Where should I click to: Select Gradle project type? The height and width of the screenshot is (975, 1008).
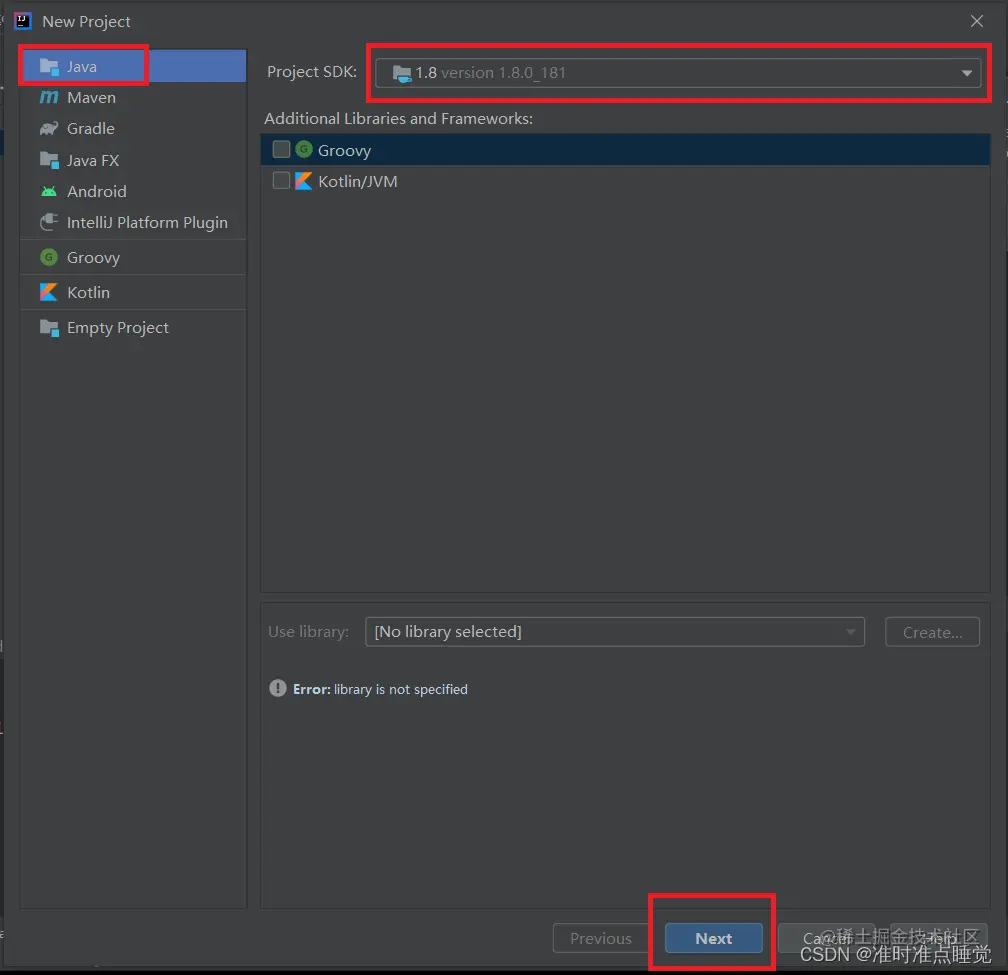coord(133,129)
